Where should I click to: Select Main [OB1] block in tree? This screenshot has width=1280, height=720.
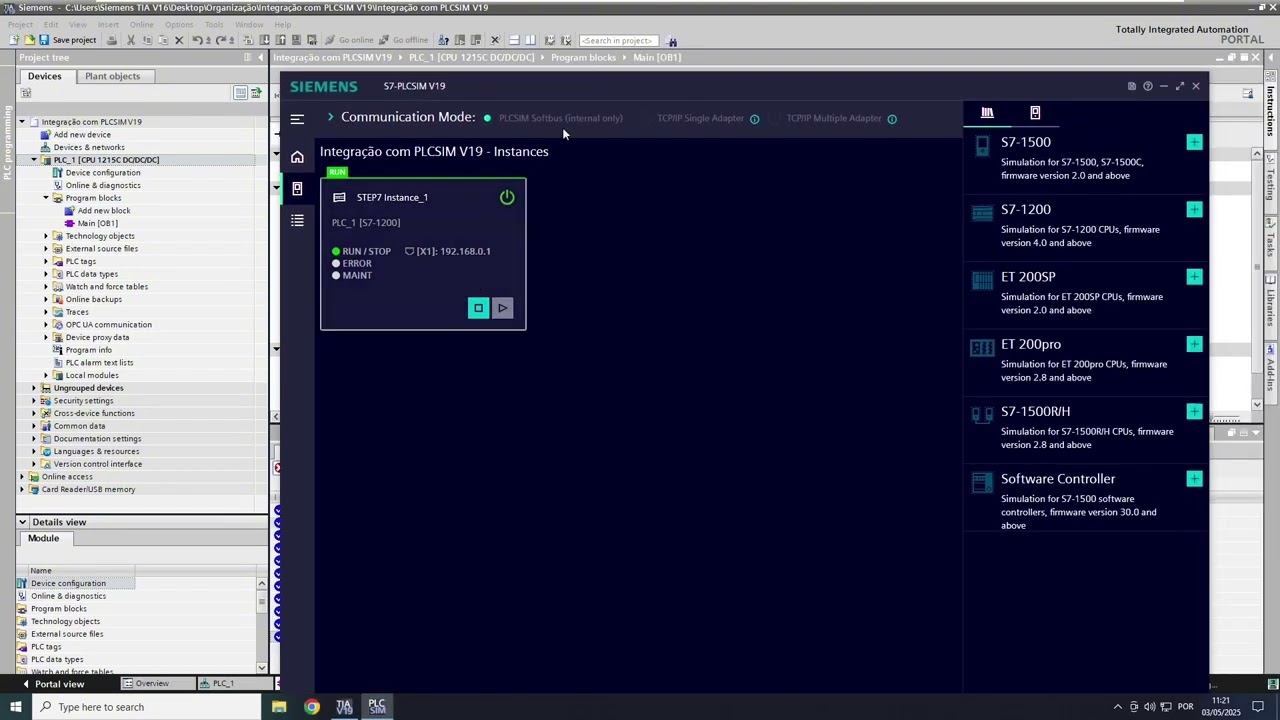[x=97, y=223]
